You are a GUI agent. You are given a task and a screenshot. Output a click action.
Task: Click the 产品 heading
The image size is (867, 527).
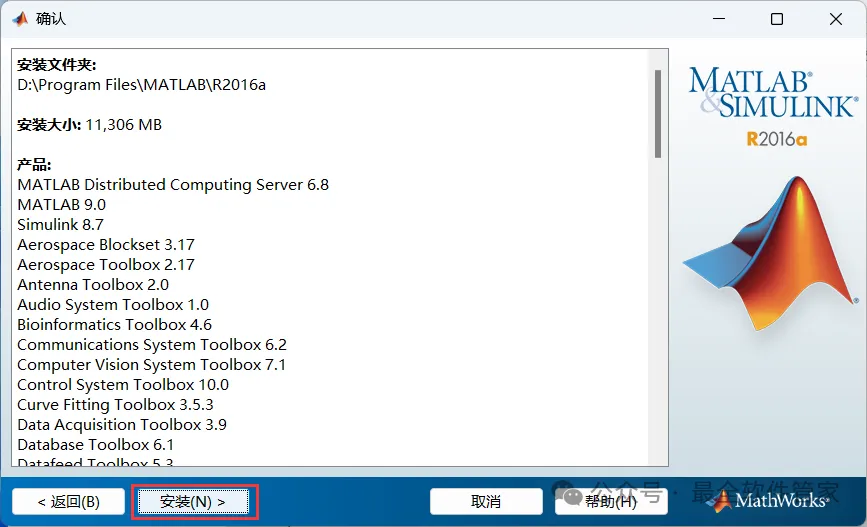[x=34, y=165]
